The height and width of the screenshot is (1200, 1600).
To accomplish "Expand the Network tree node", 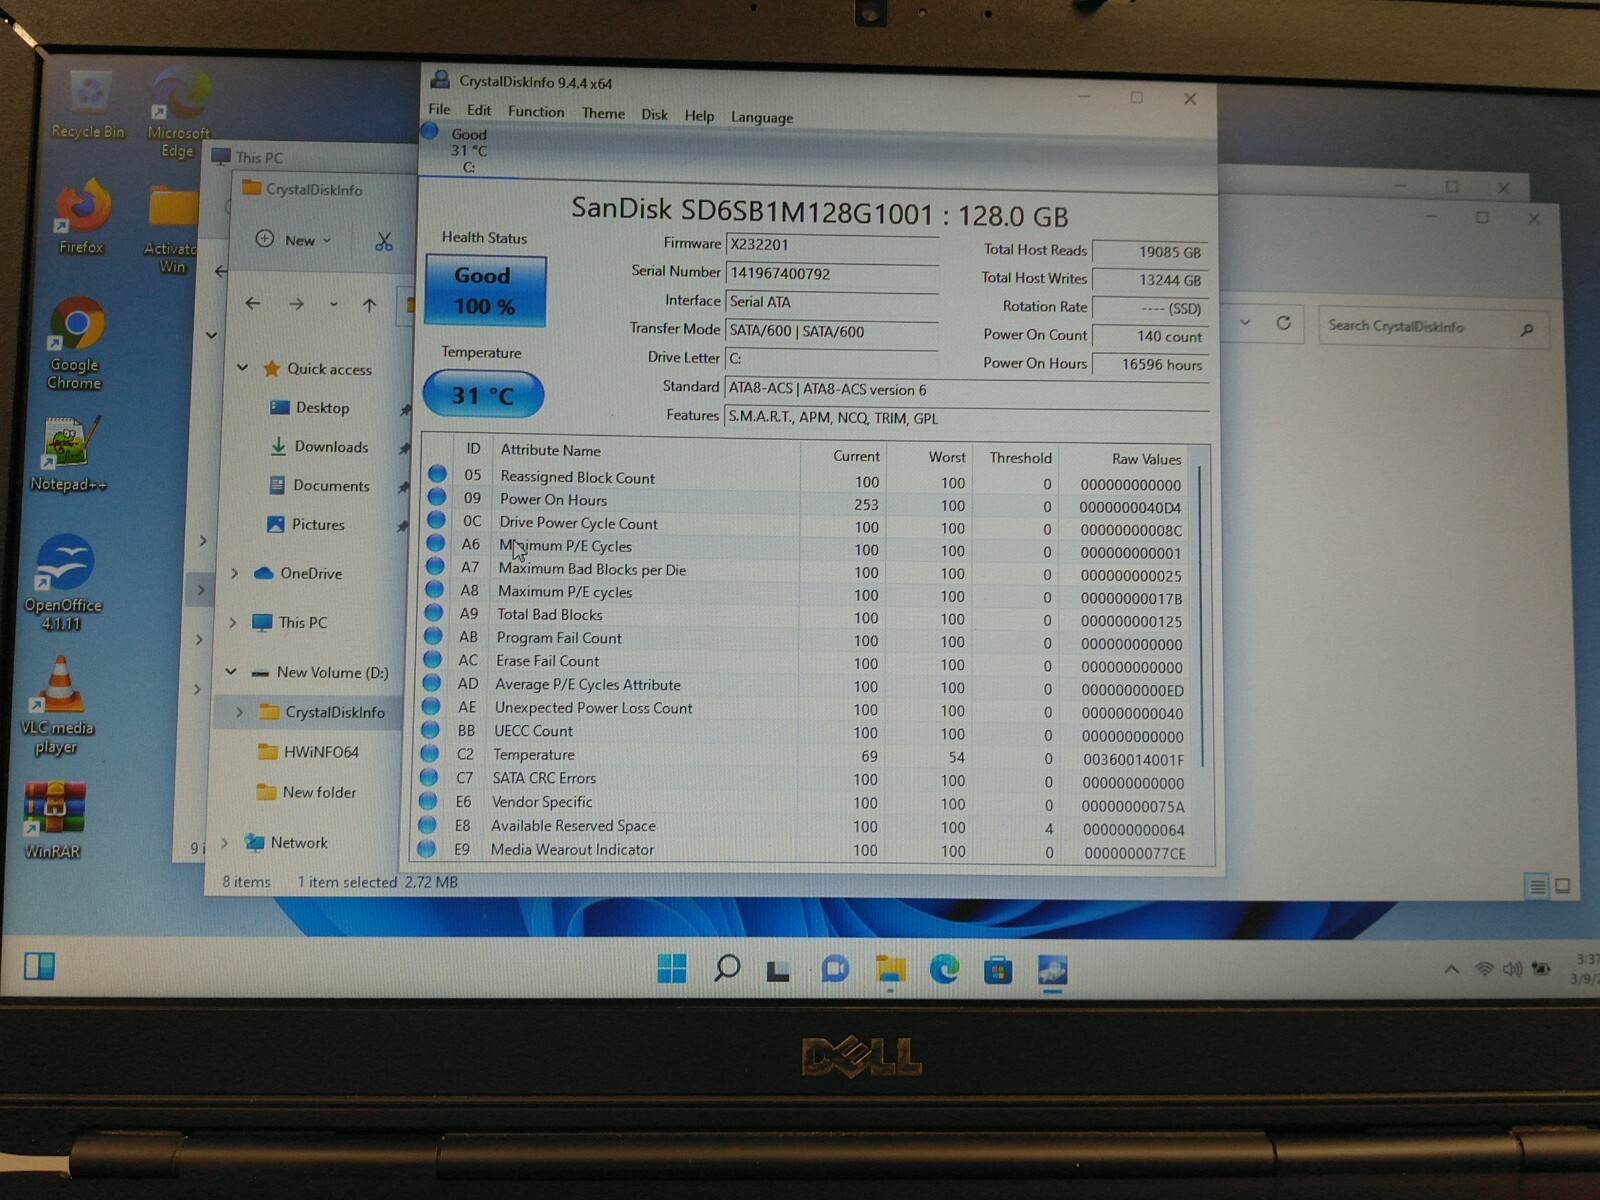I will (x=224, y=842).
